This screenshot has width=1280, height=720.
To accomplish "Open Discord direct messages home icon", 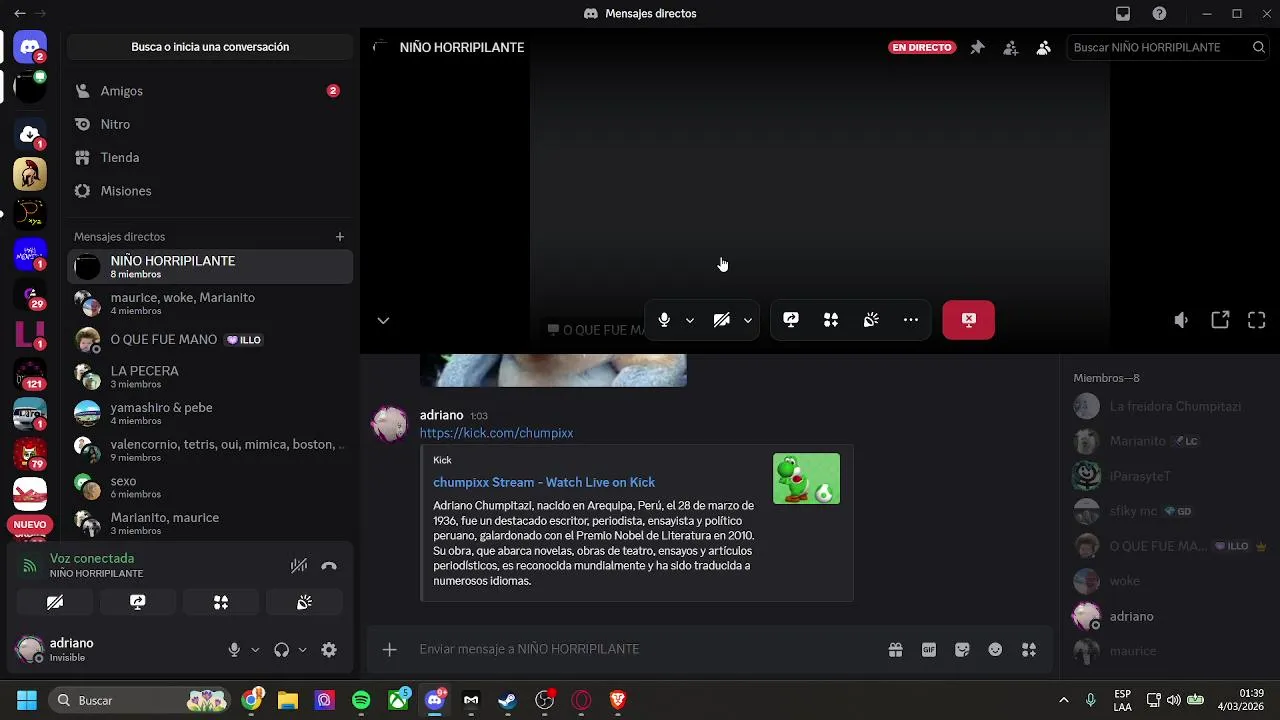I will coord(30,47).
